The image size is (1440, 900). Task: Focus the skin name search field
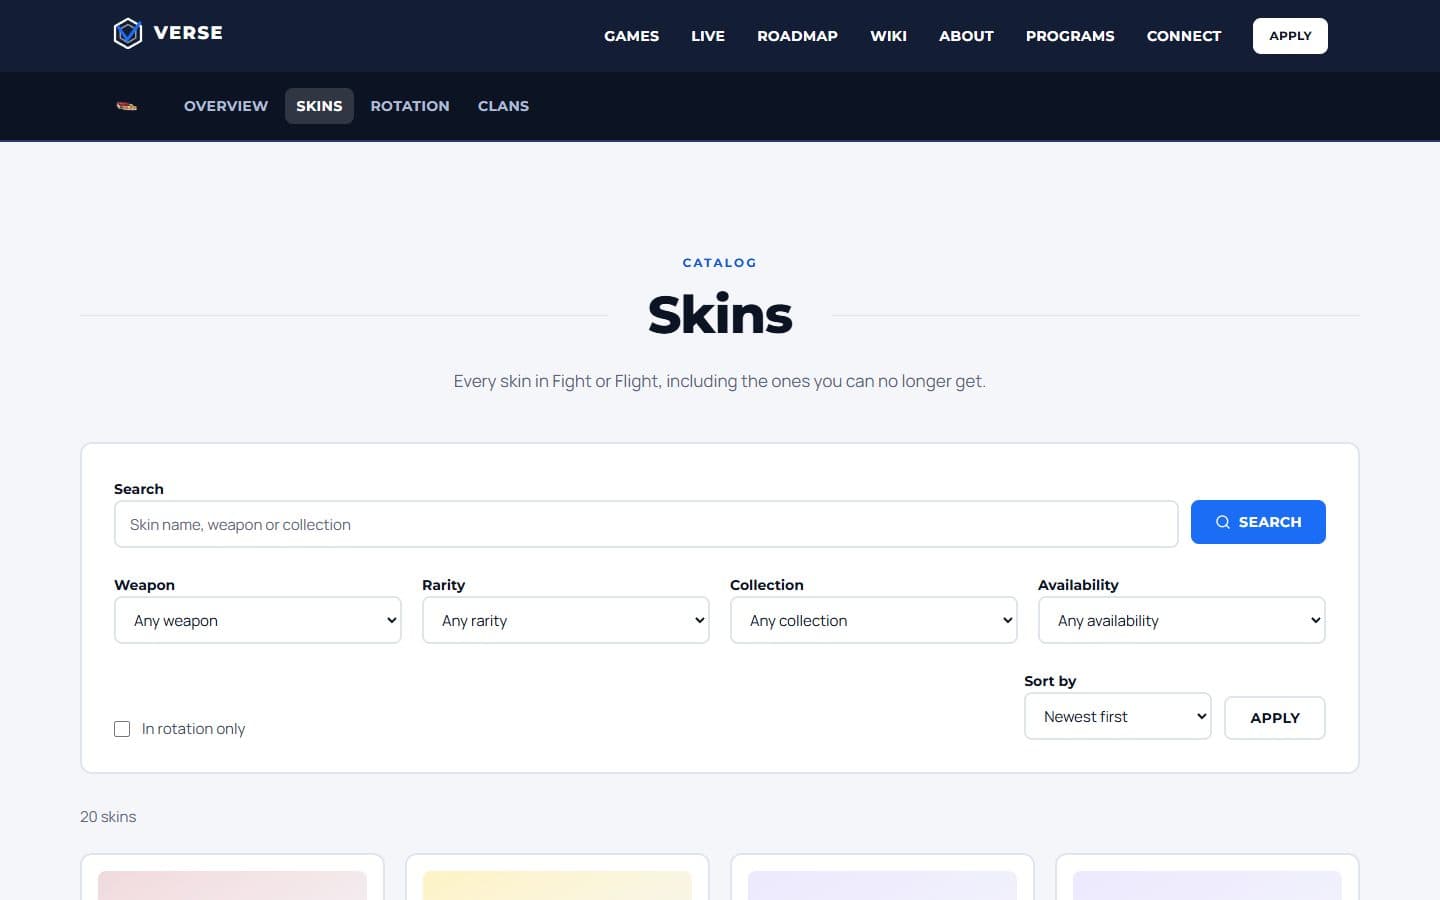pyautogui.click(x=646, y=524)
